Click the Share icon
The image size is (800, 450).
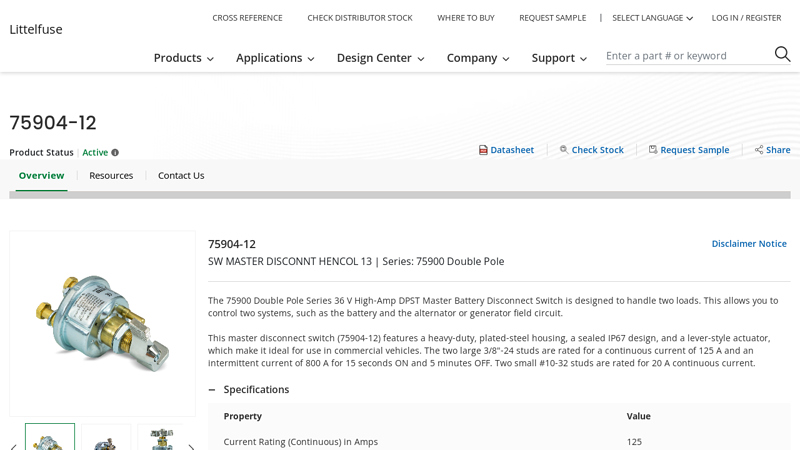(x=759, y=150)
